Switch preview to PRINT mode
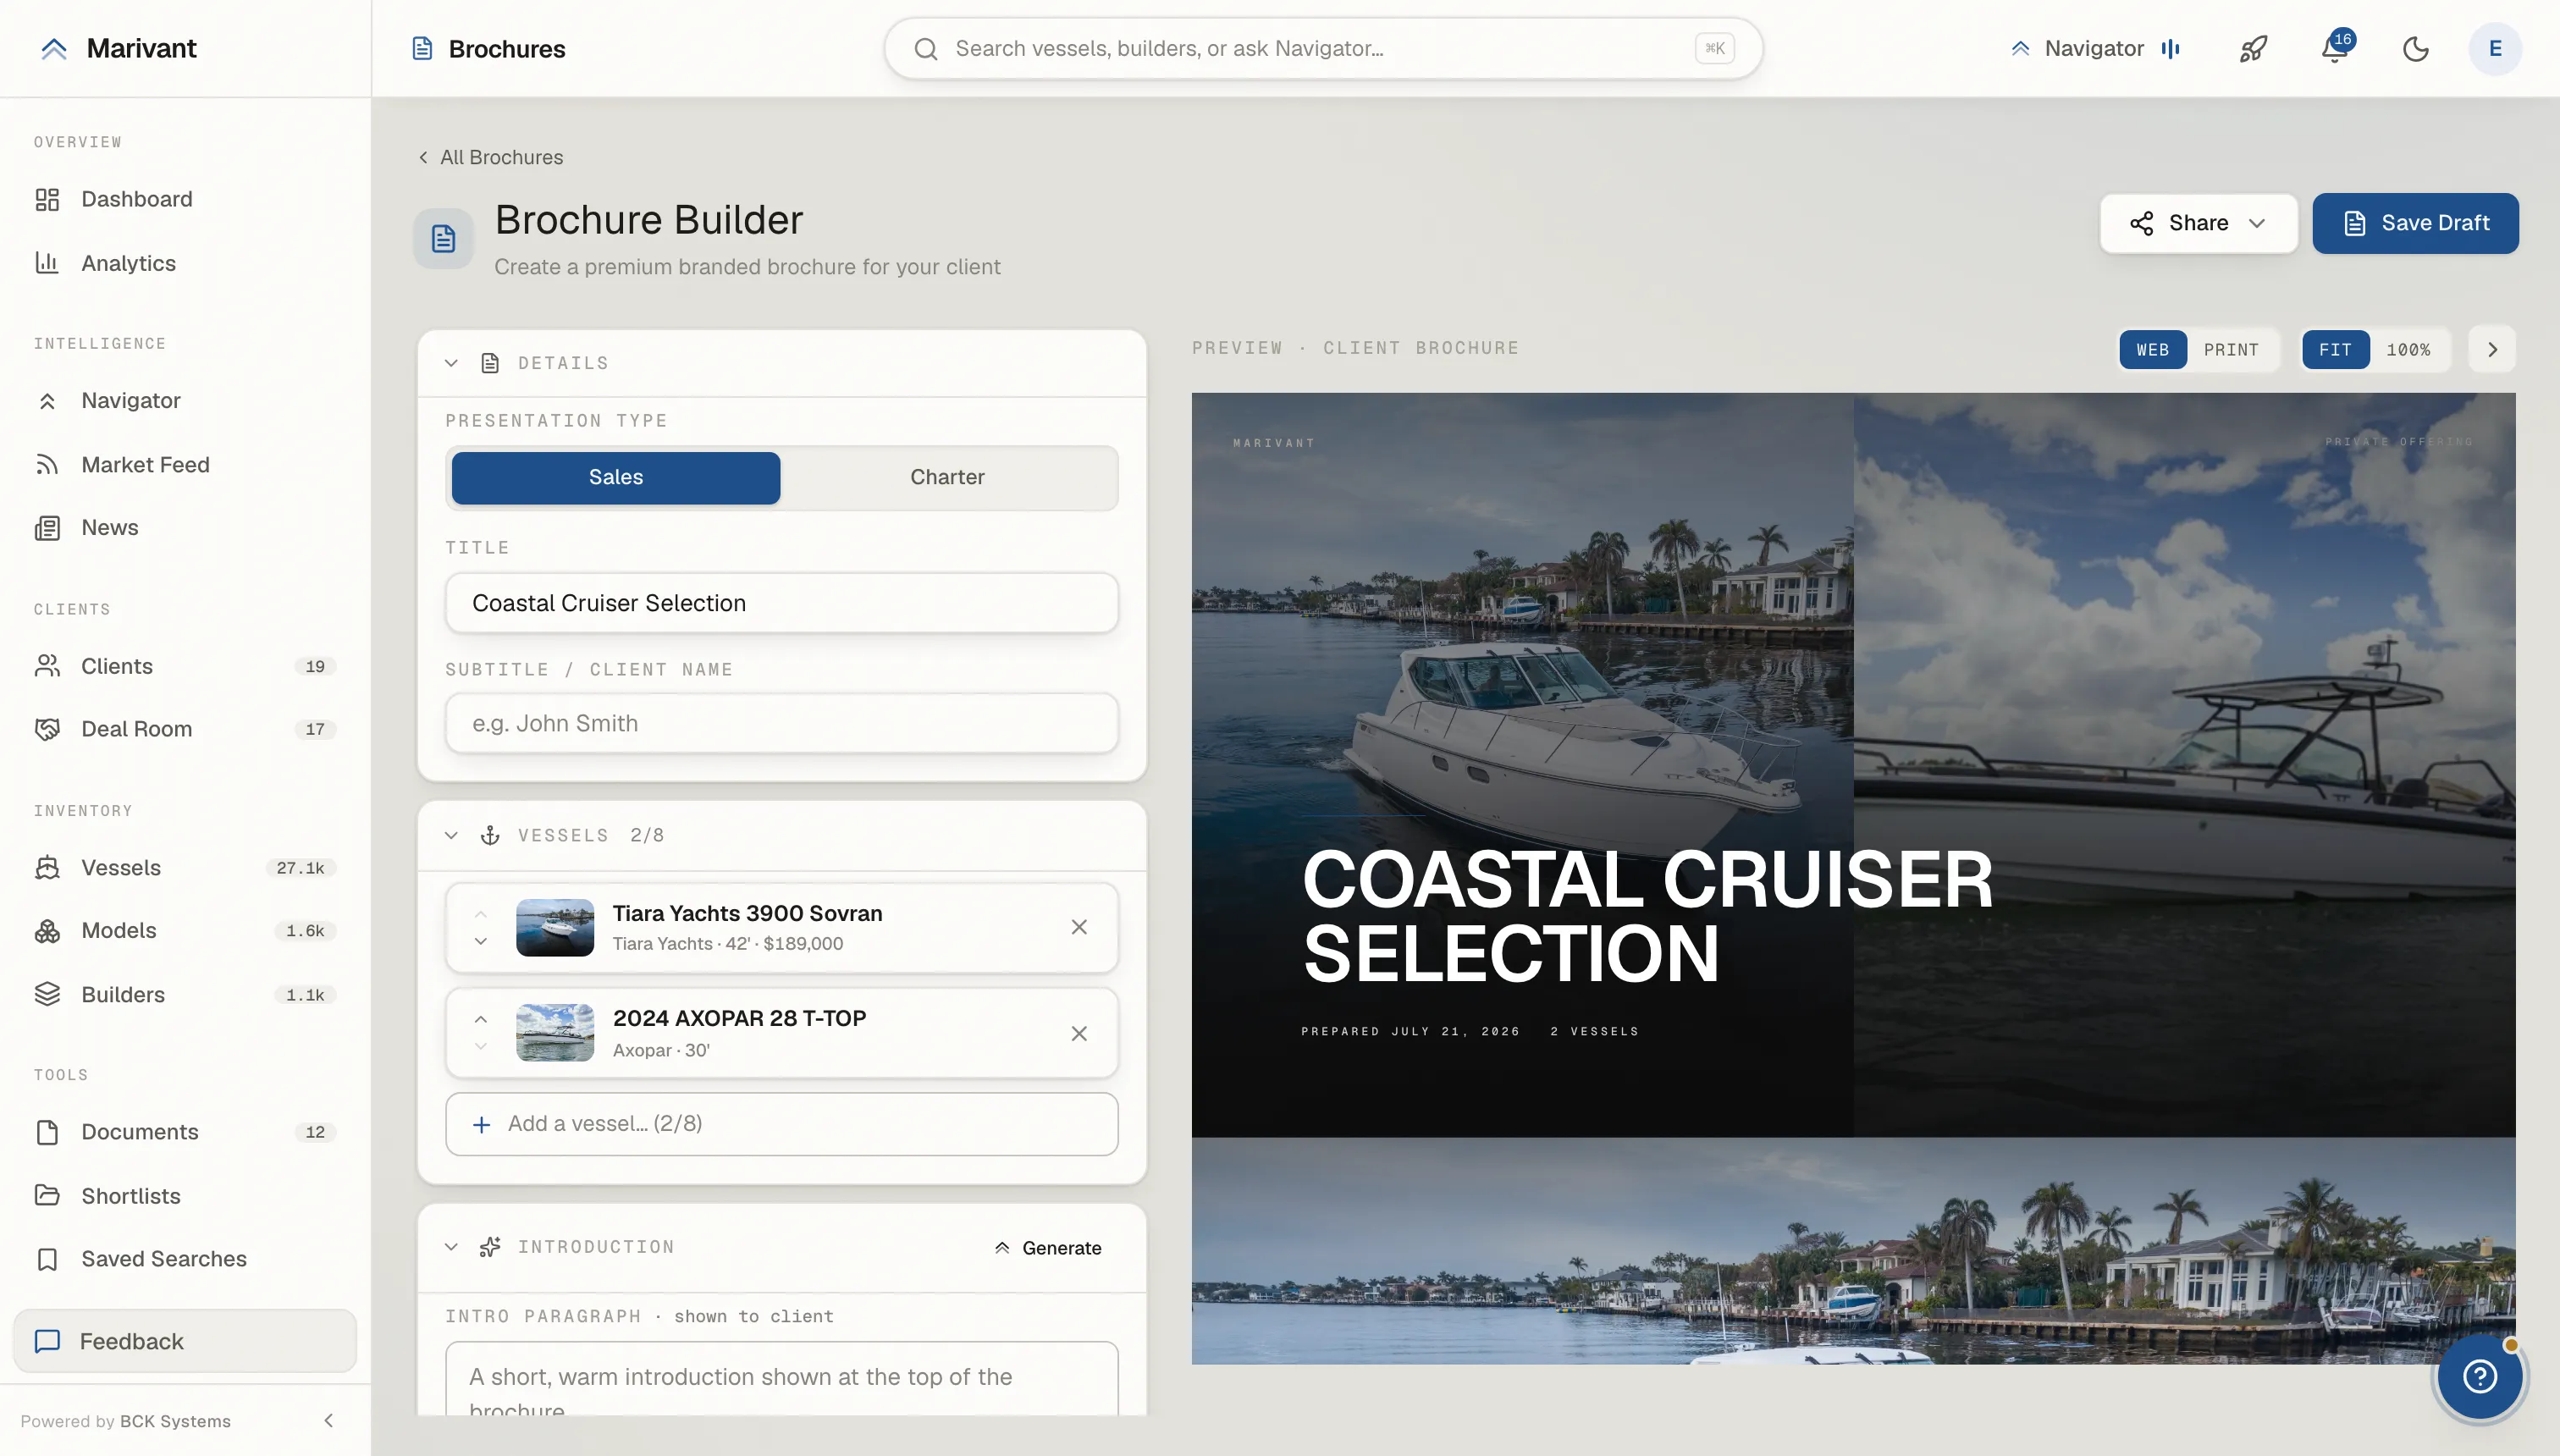The image size is (2560, 1456). 2231,350
